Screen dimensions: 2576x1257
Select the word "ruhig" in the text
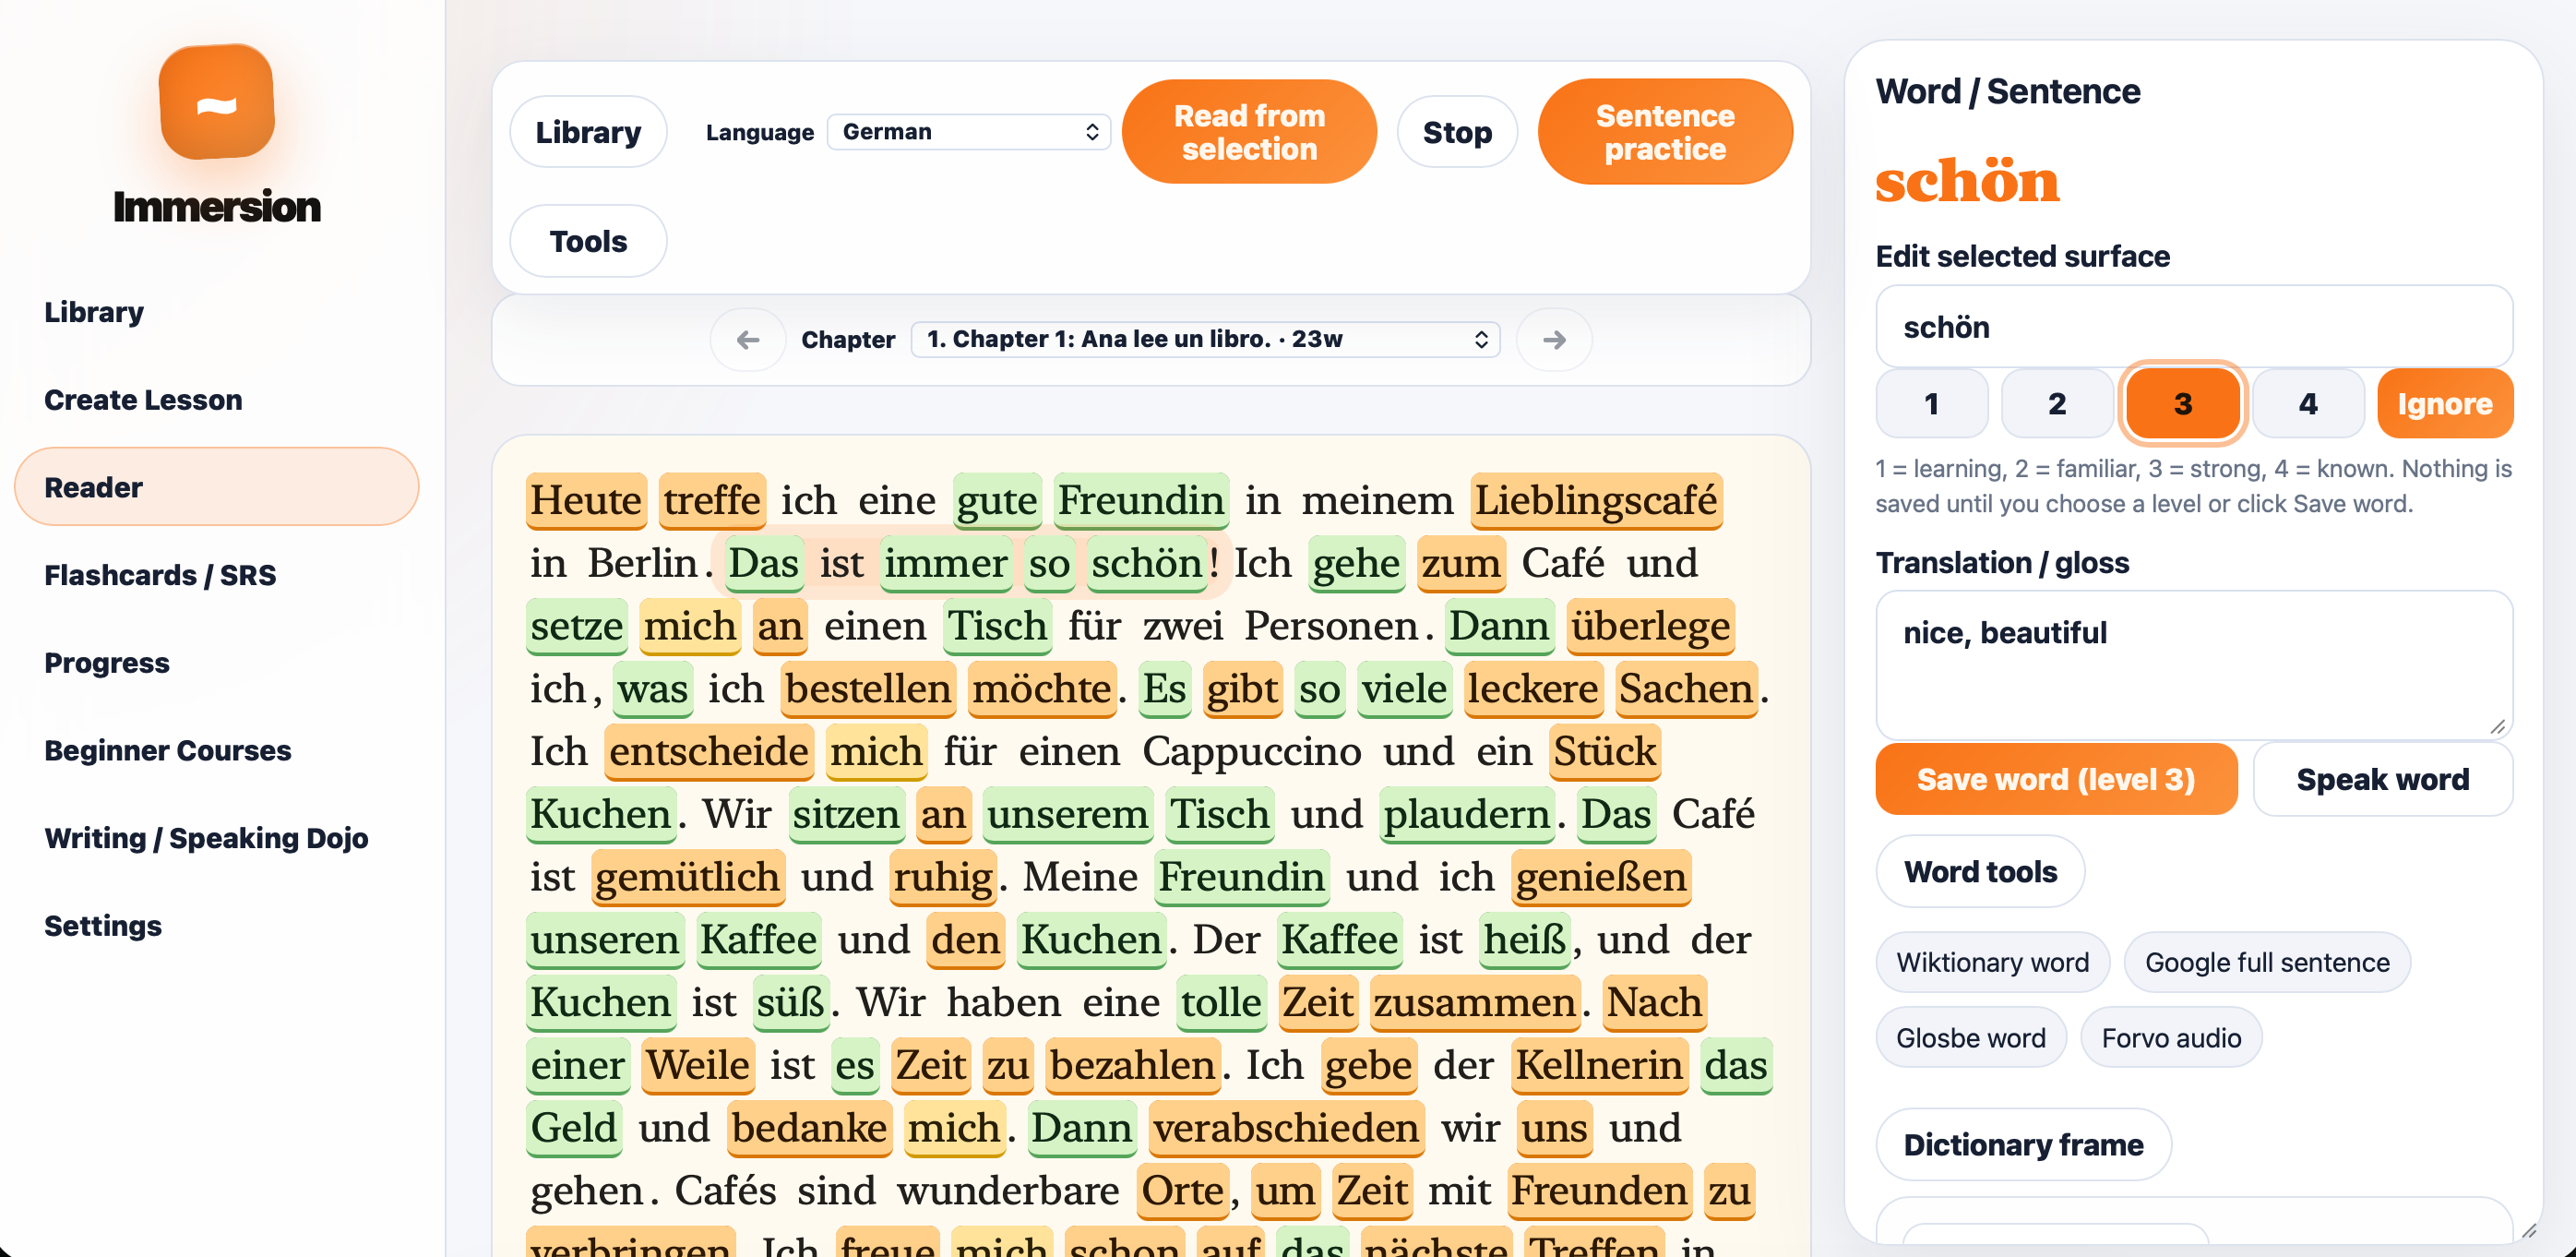pos(943,877)
